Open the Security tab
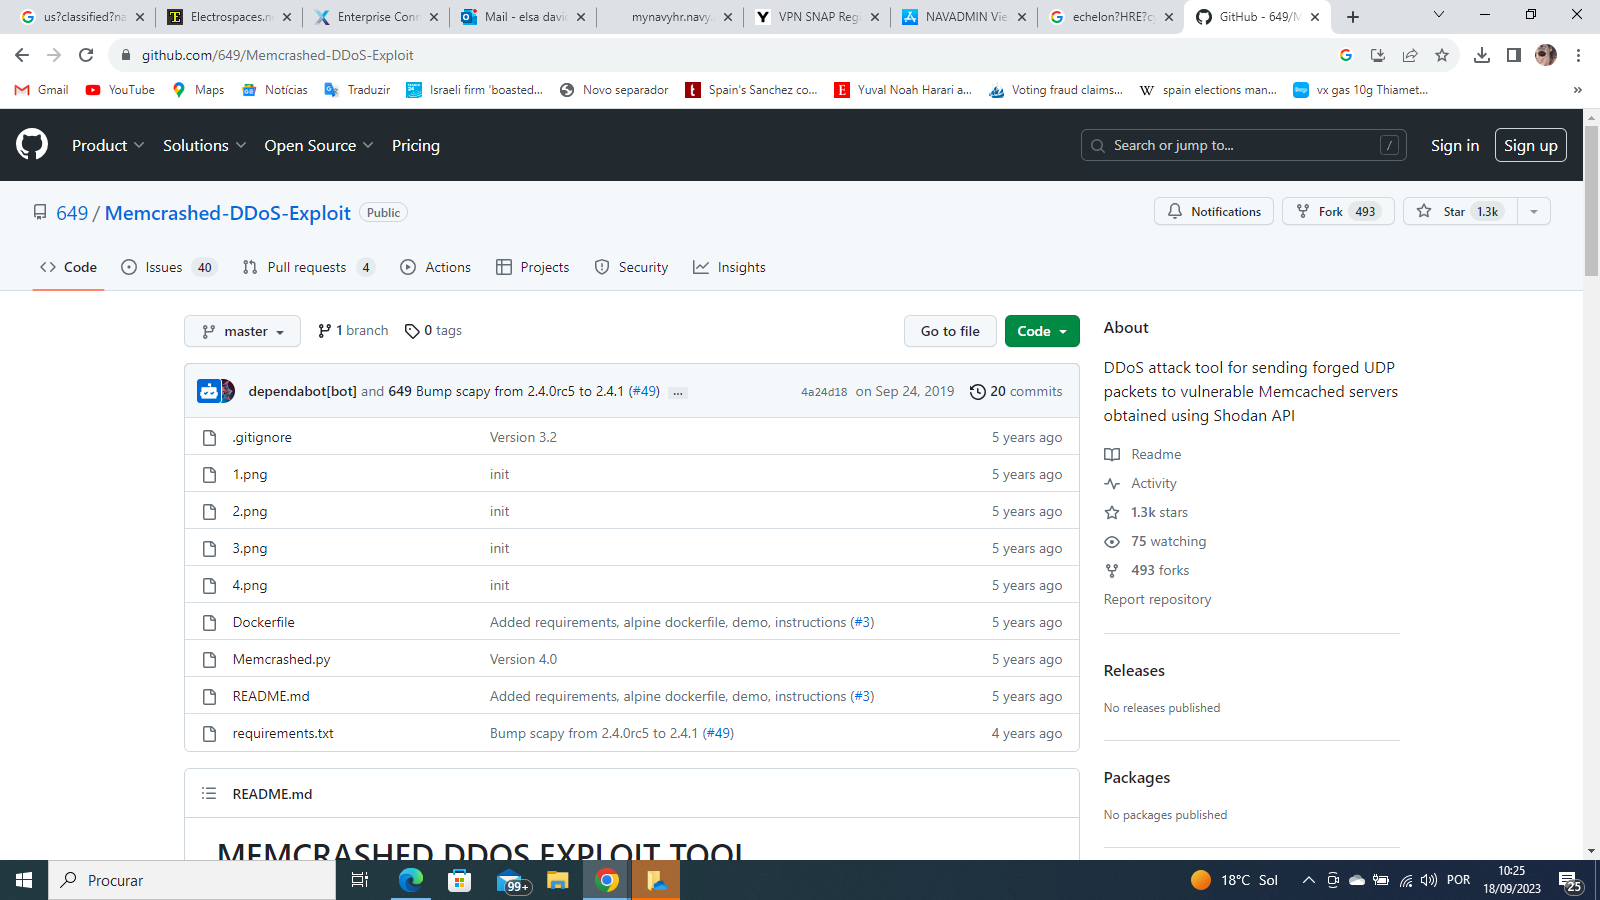Image resolution: width=1600 pixels, height=900 pixels. 631,267
